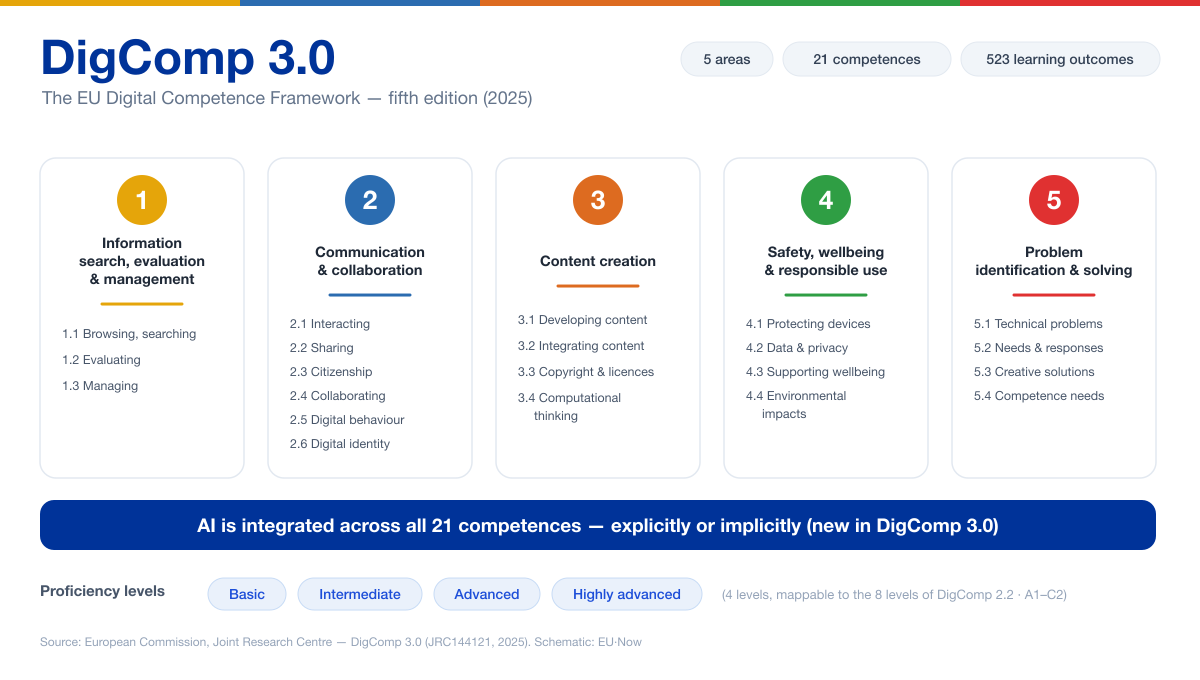Select '2.2 Sharing' item
This screenshot has width=1200, height=680.
[x=322, y=348]
